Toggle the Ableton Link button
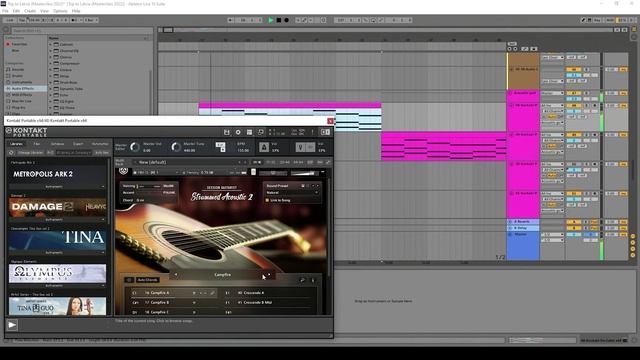Viewport: 640px width, 360px height. (x=10, y=20)
